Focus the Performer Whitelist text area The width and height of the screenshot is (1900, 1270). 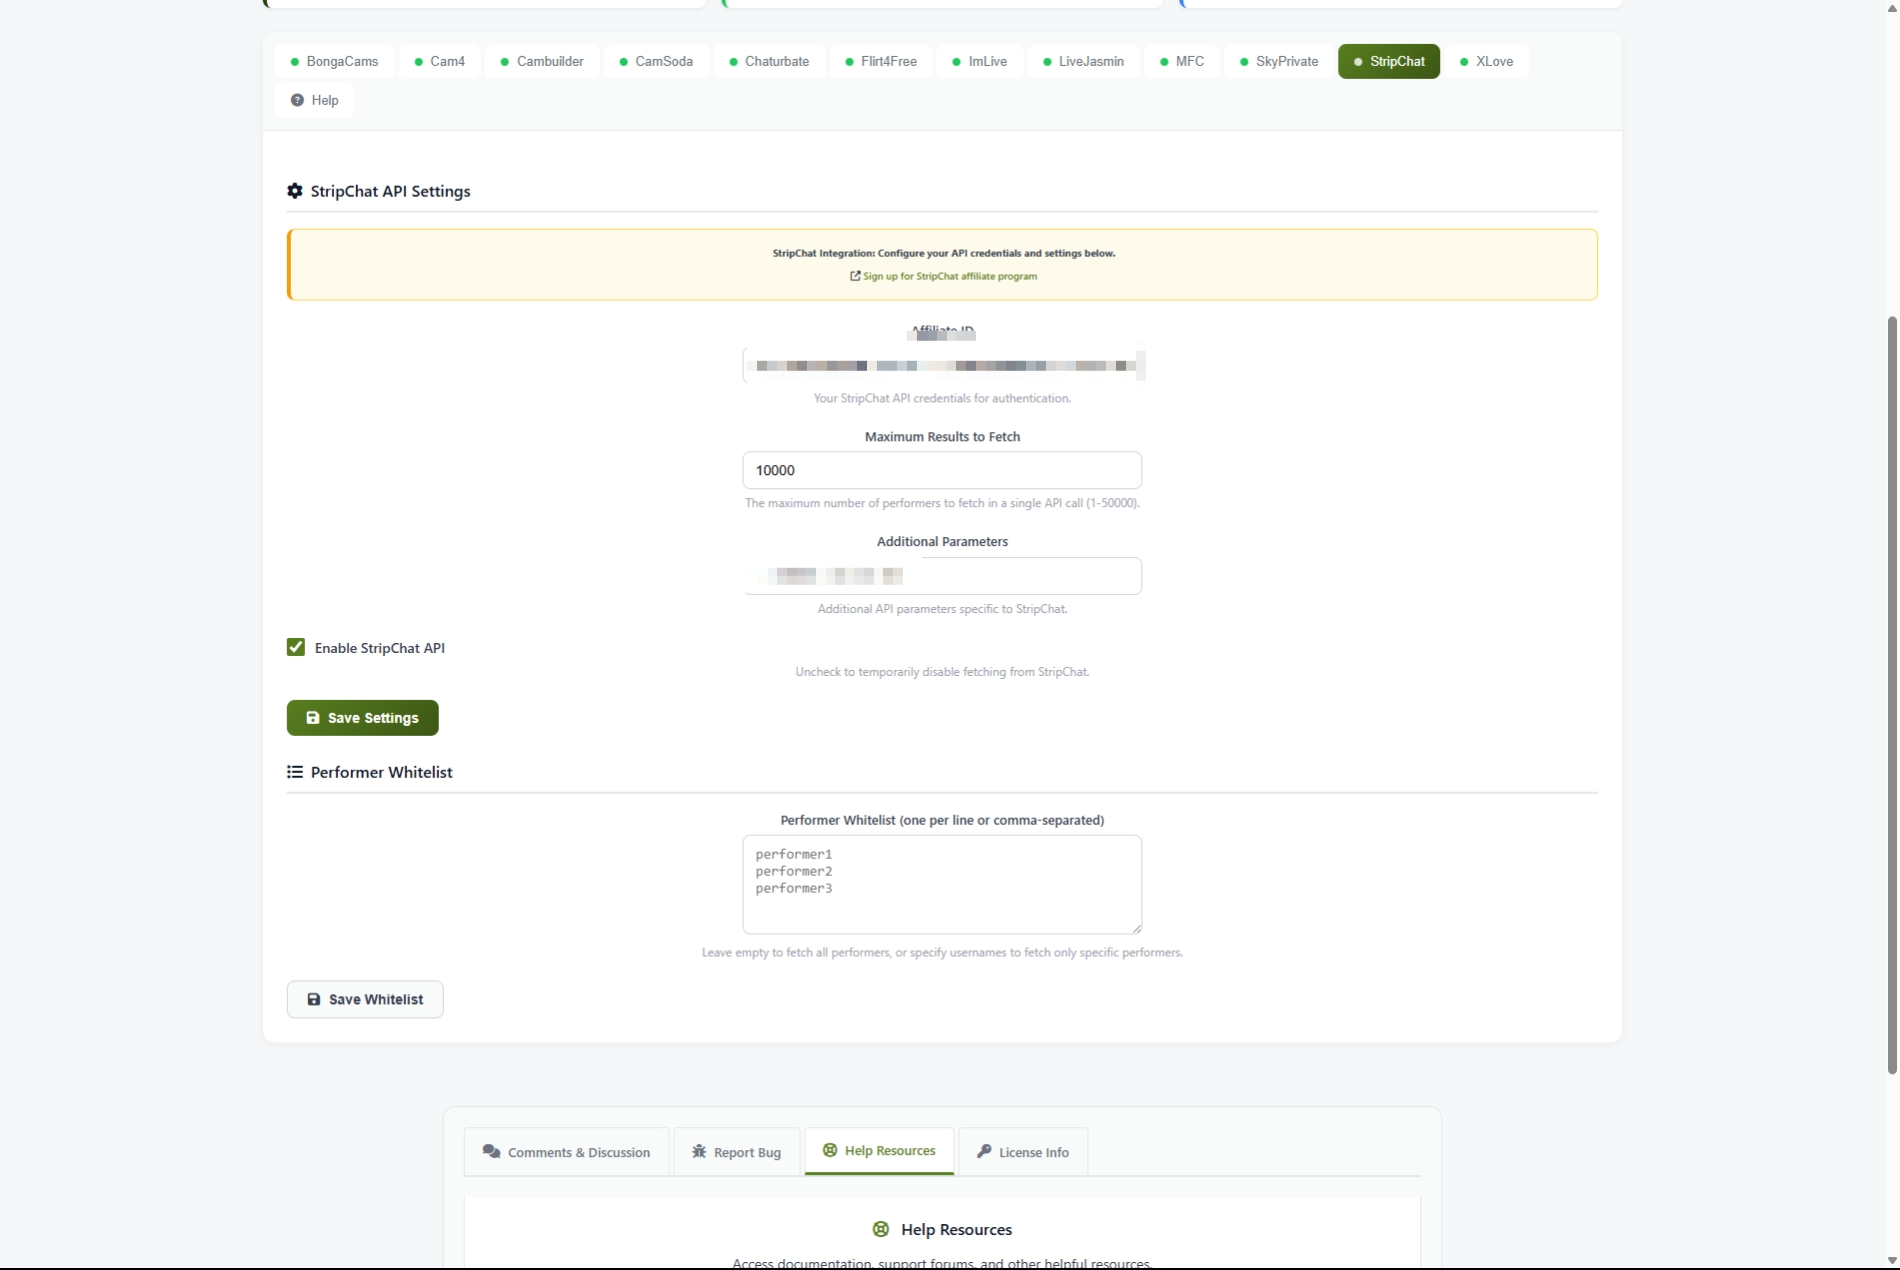pos(942,885)
